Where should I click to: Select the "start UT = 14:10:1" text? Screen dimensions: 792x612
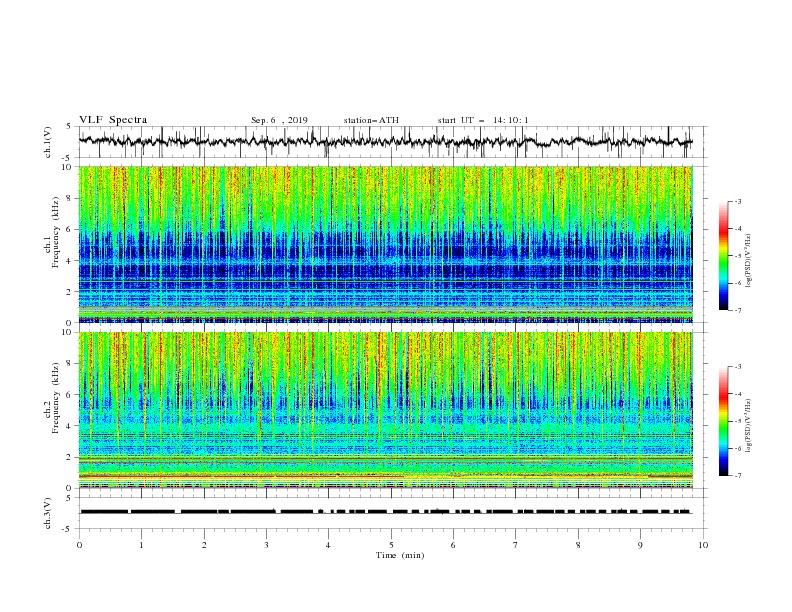(x=483, y=120)
